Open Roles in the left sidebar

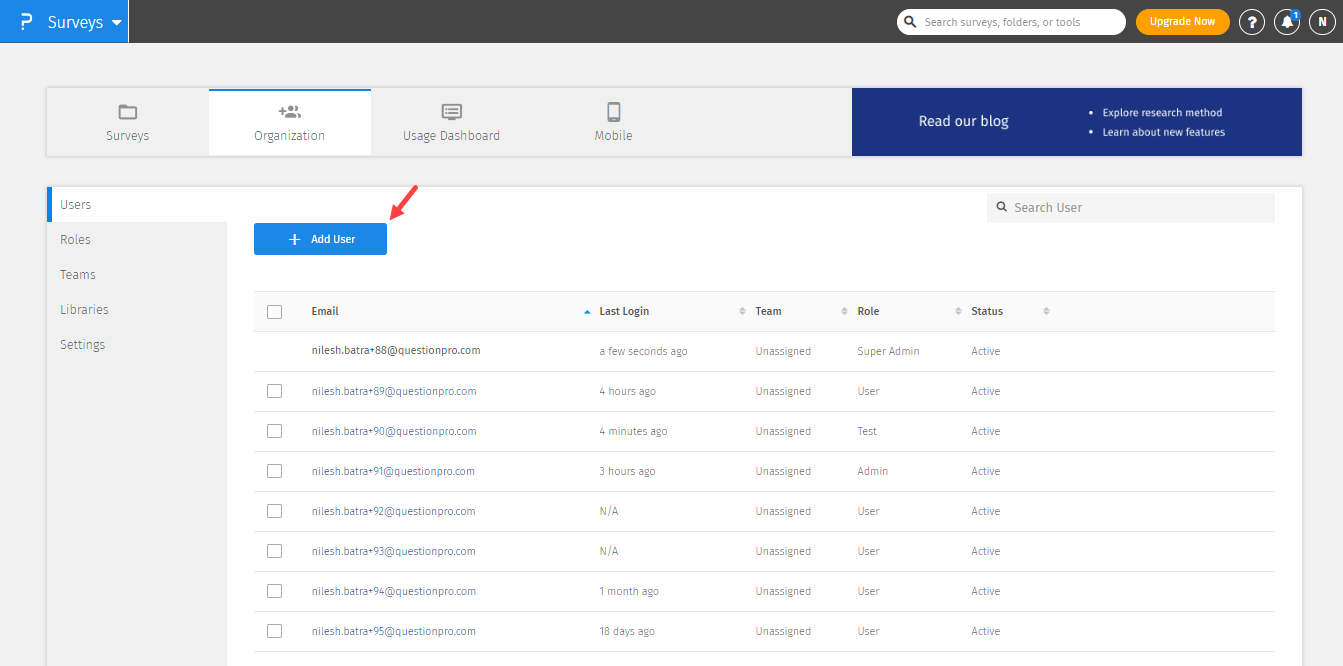click(x=75, y=239)
